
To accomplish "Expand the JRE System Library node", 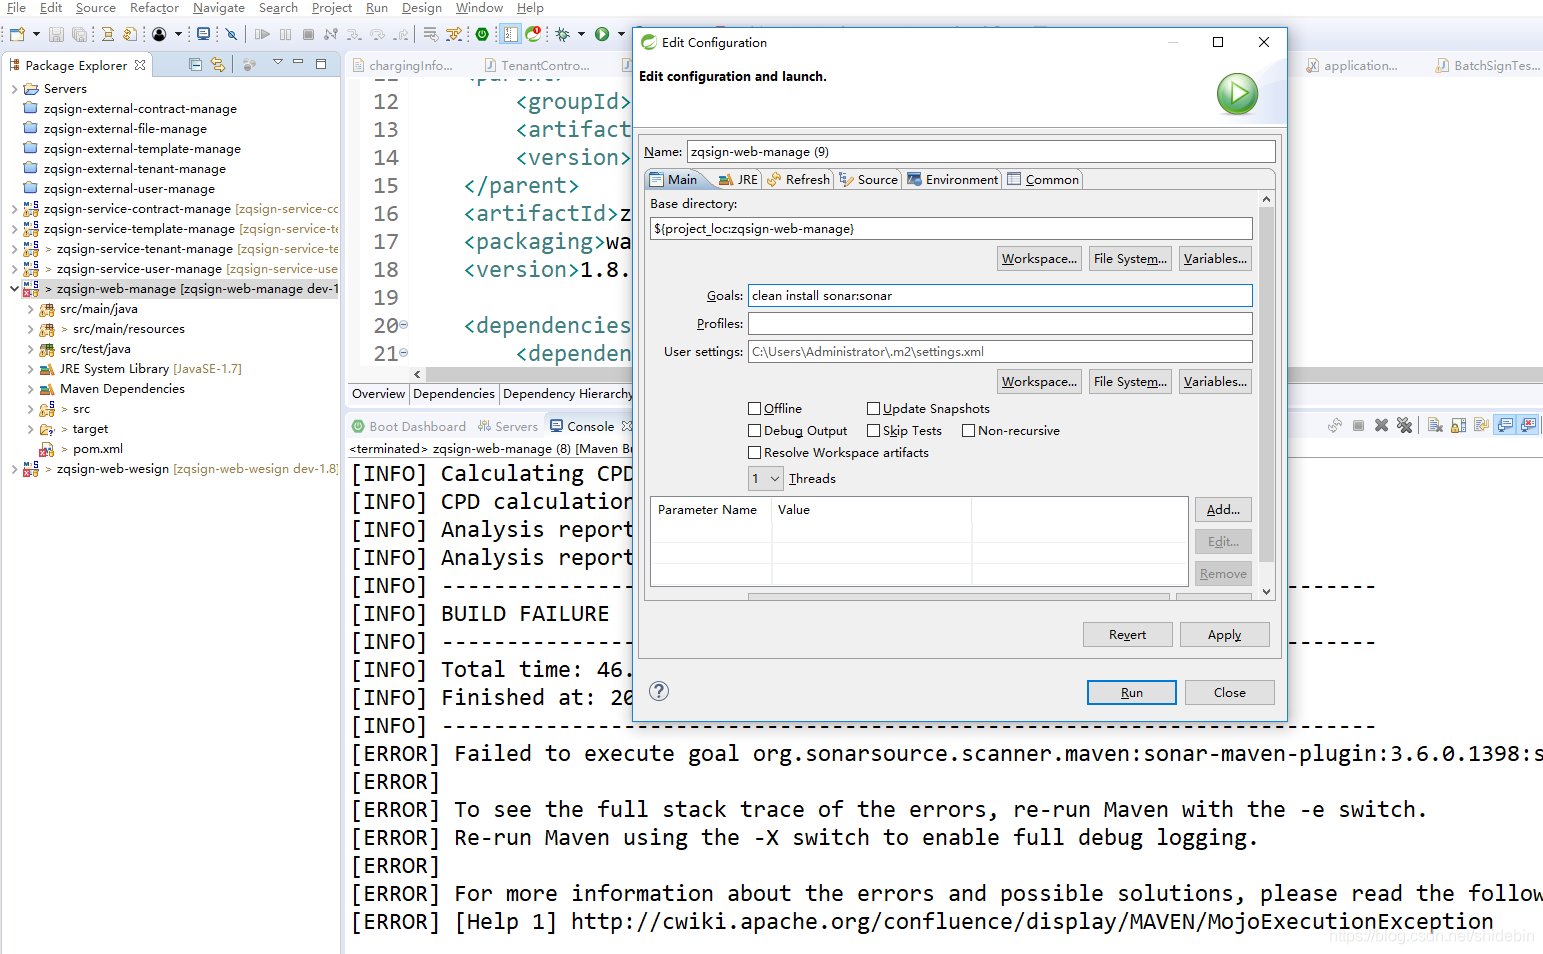I will point(30,369).
